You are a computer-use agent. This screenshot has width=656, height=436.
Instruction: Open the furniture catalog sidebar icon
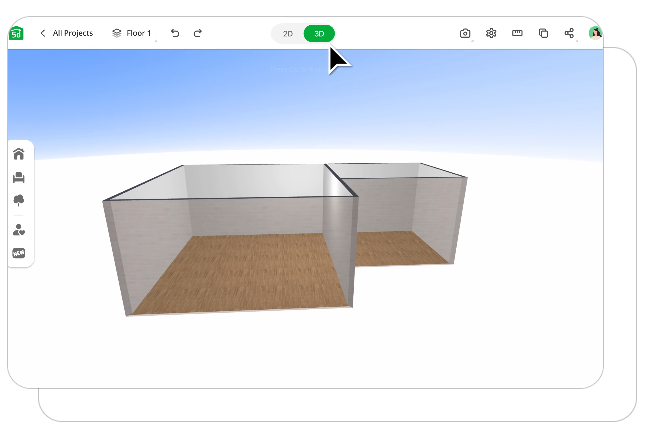[19, 177]
